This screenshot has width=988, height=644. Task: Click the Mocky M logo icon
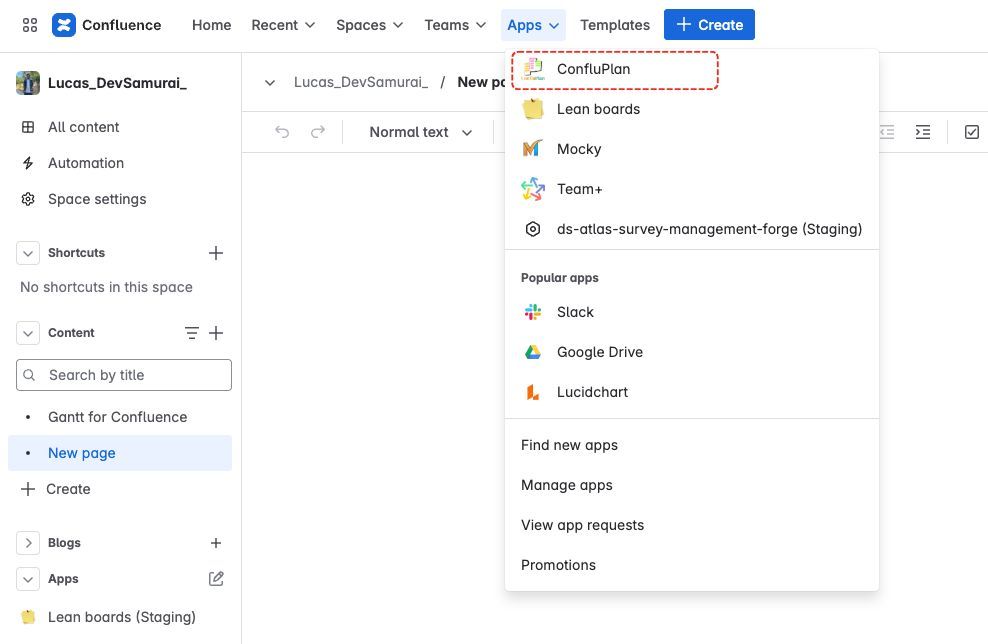pyautogui.click(x=533, y=149)
